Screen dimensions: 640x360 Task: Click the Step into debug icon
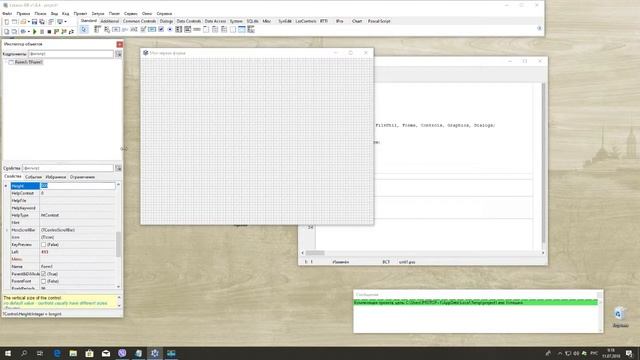coord(56,31)
